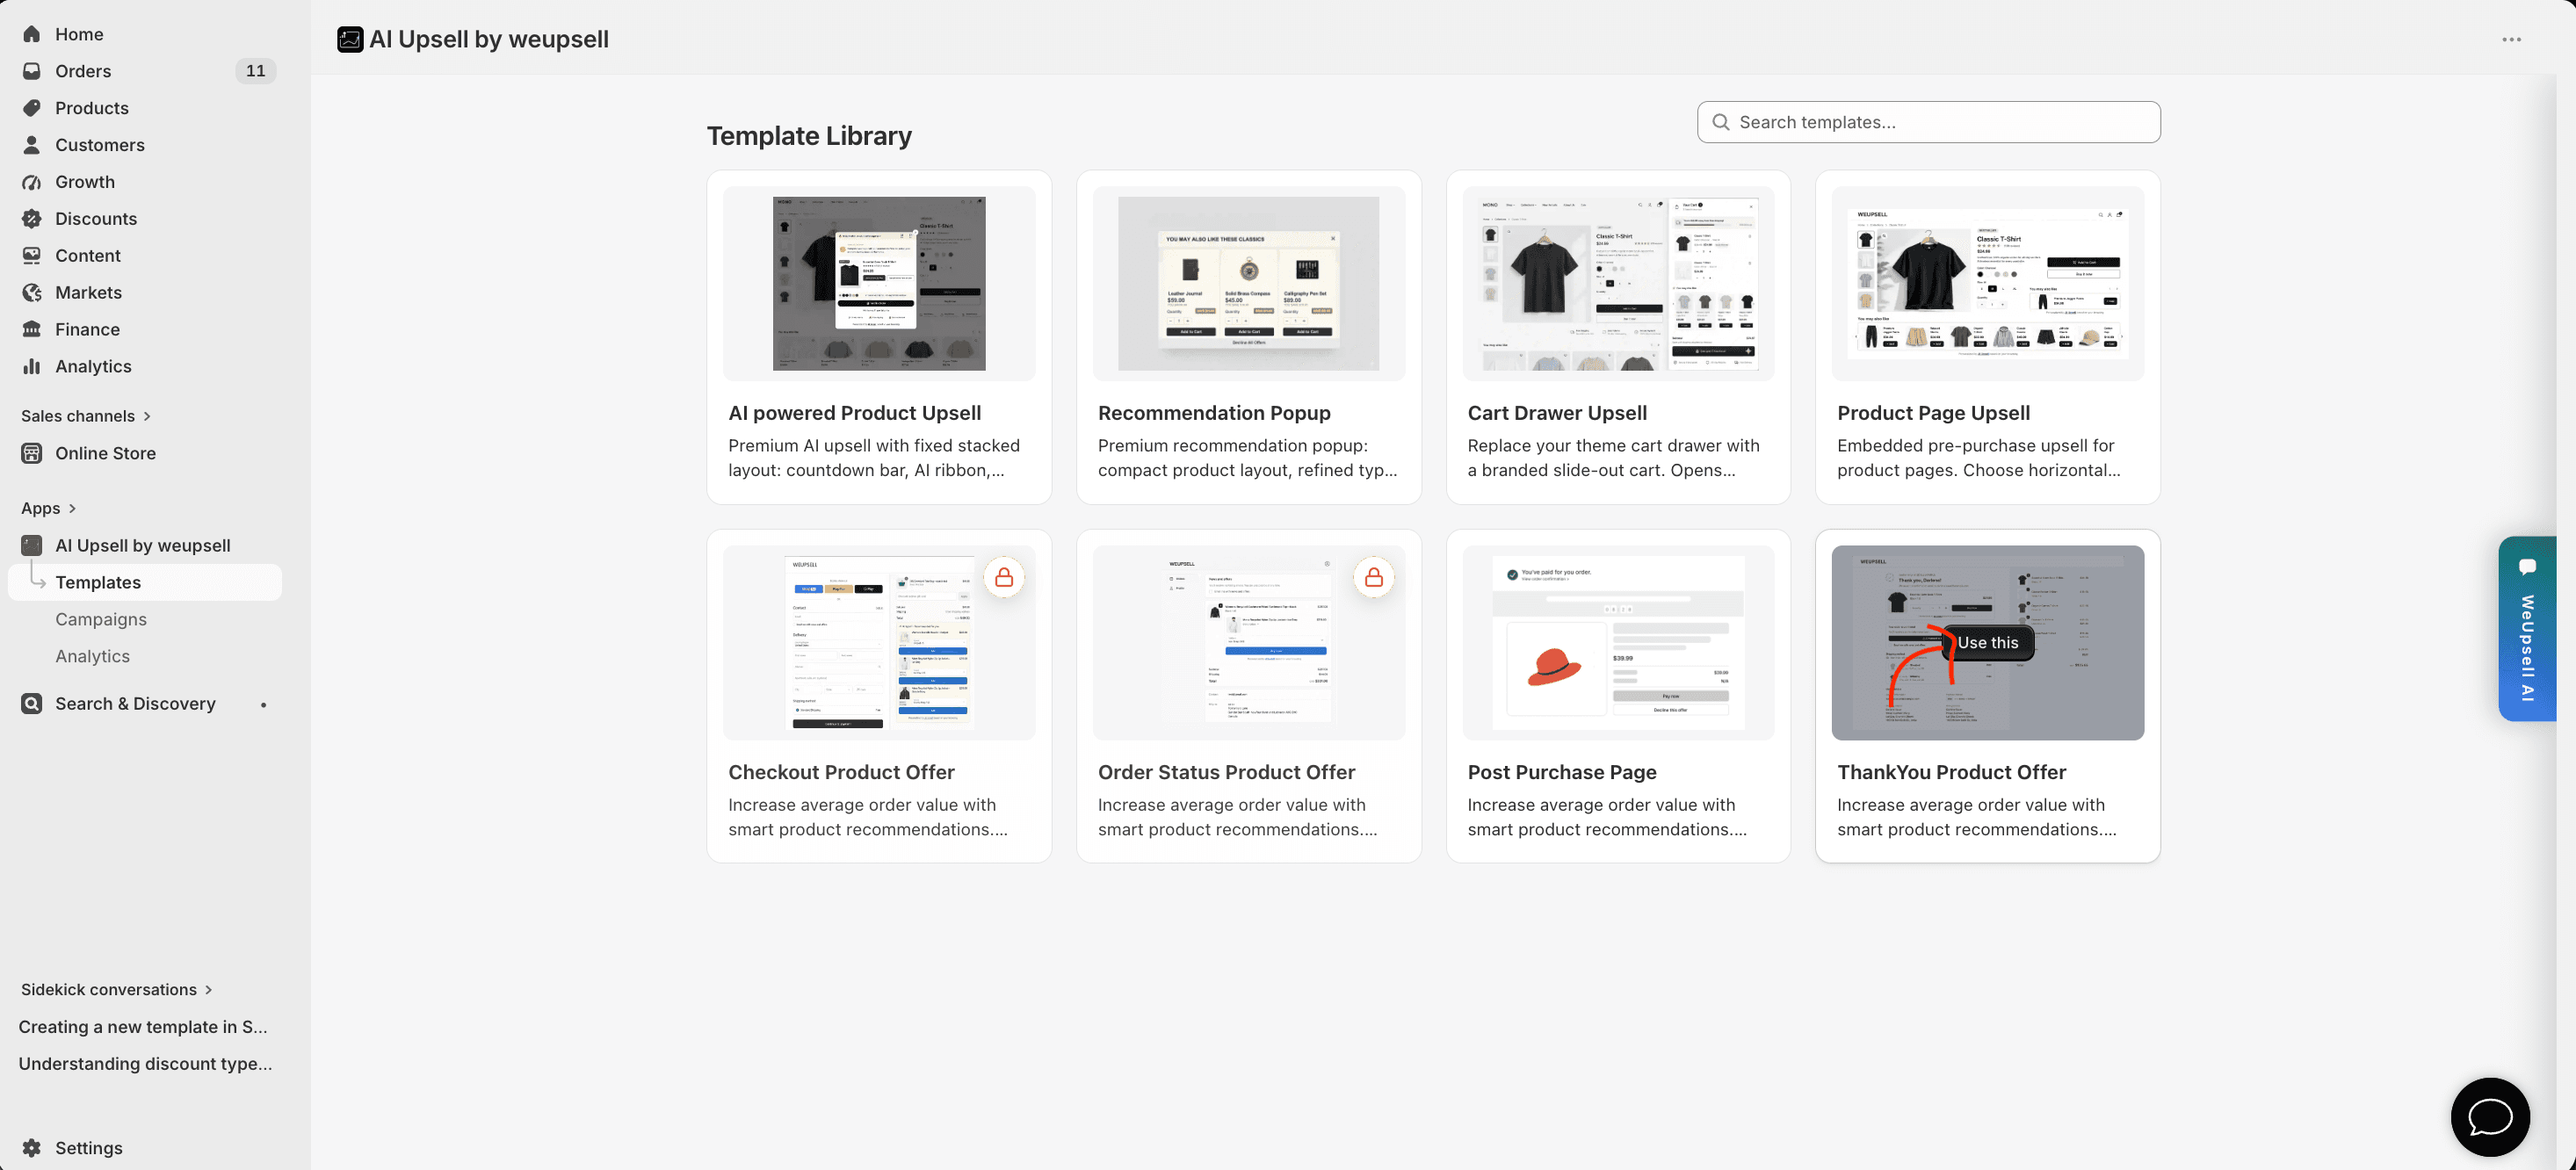This screenshot has width=2576, height=1170.
Task: Open Product Page Upsell preview thumbnail
Action: pyautogui.click(x=1988, y=284)
